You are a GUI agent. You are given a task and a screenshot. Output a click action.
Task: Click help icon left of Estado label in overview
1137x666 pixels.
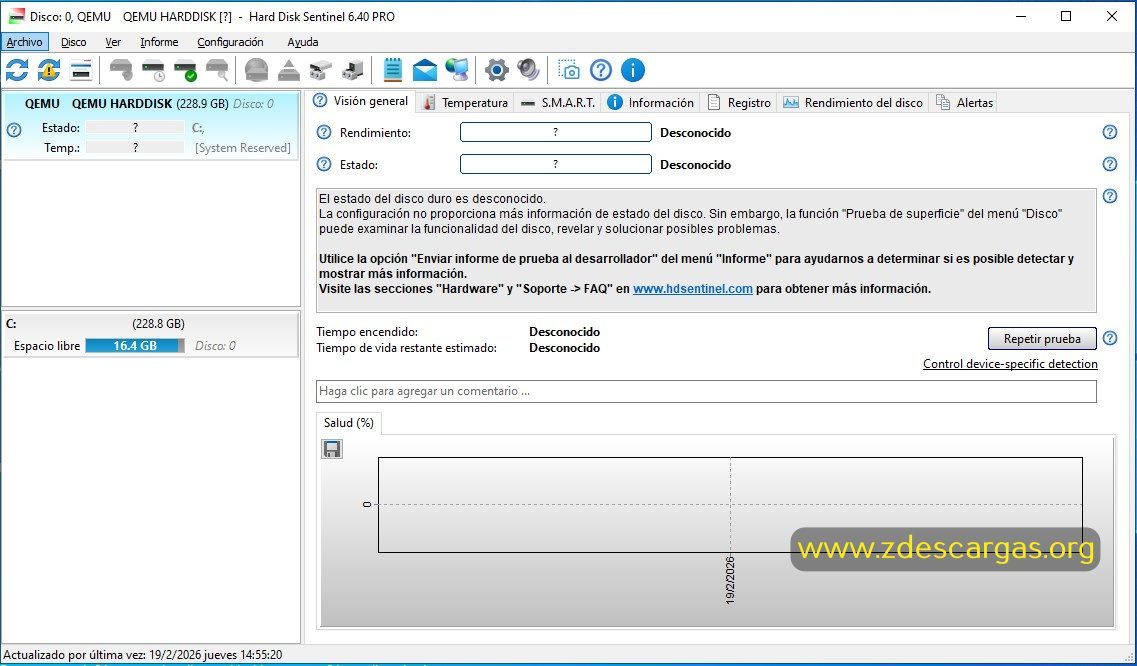click(x=324, y=165)
